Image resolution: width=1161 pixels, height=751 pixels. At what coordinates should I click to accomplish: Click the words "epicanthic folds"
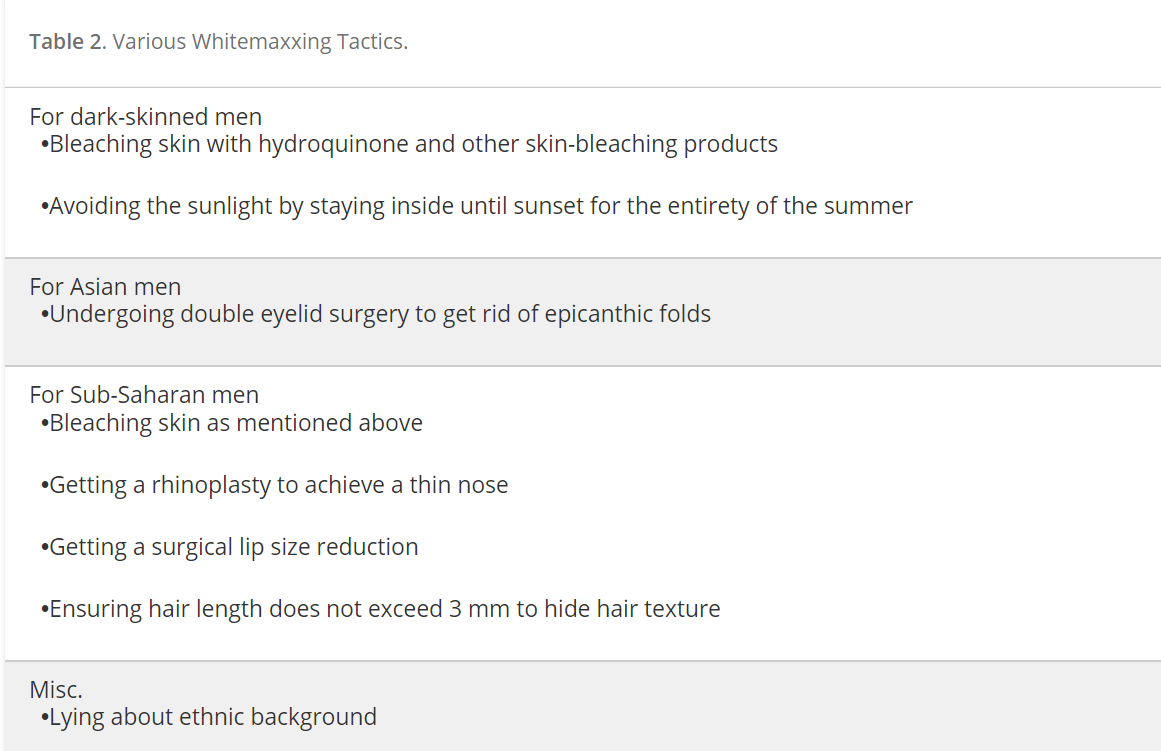click(628, 314)
